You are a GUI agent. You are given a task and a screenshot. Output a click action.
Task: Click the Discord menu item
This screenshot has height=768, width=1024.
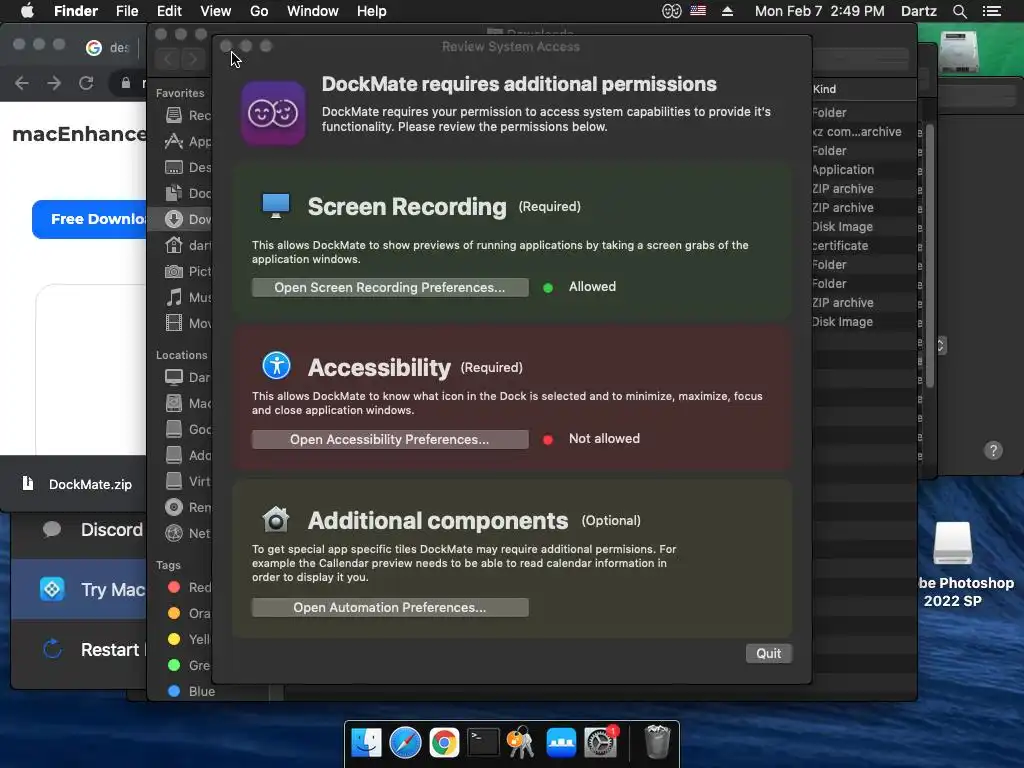coord(79,530)
